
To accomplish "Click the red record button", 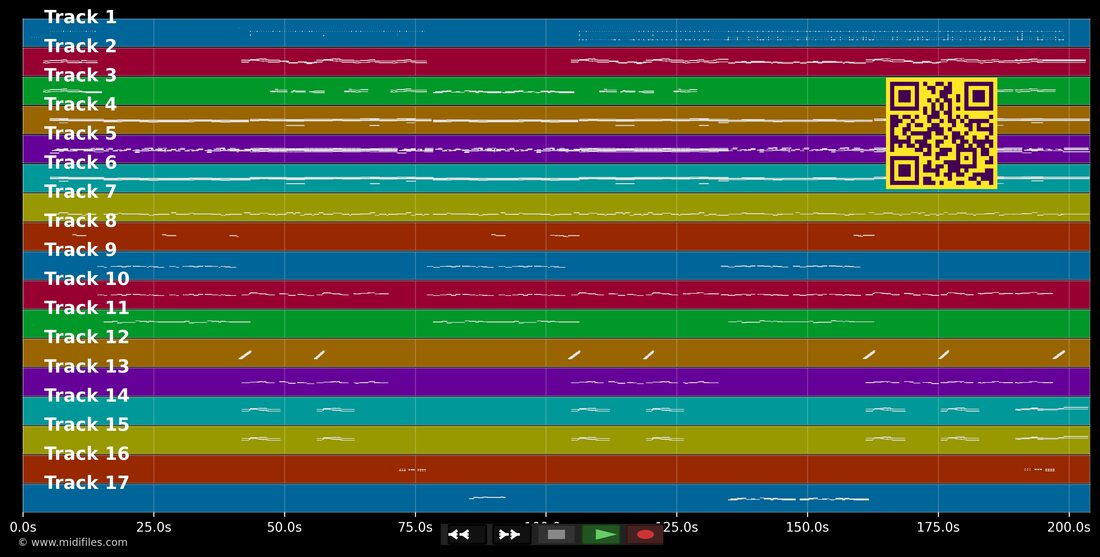I will [x=644, y=535].
